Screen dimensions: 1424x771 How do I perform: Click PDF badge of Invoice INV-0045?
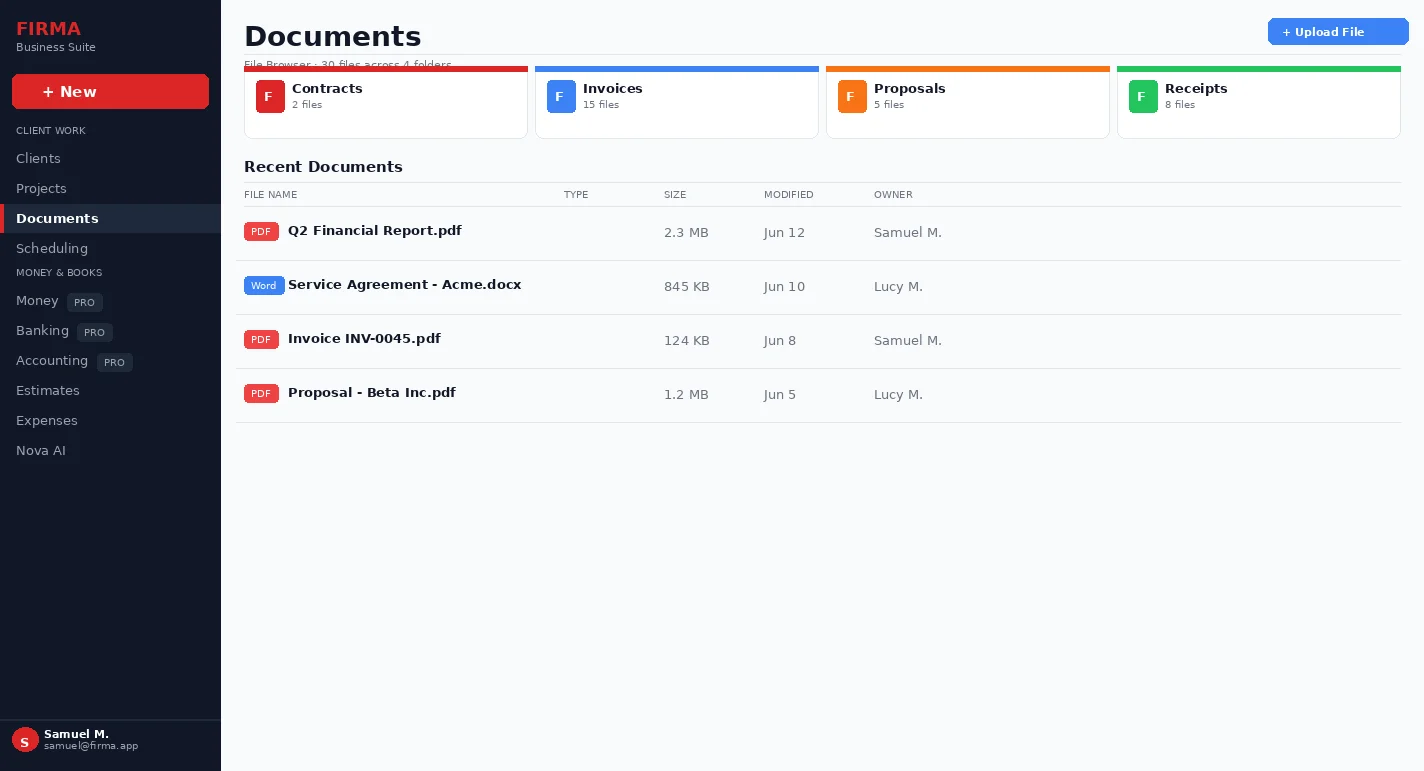pos(261,340)
